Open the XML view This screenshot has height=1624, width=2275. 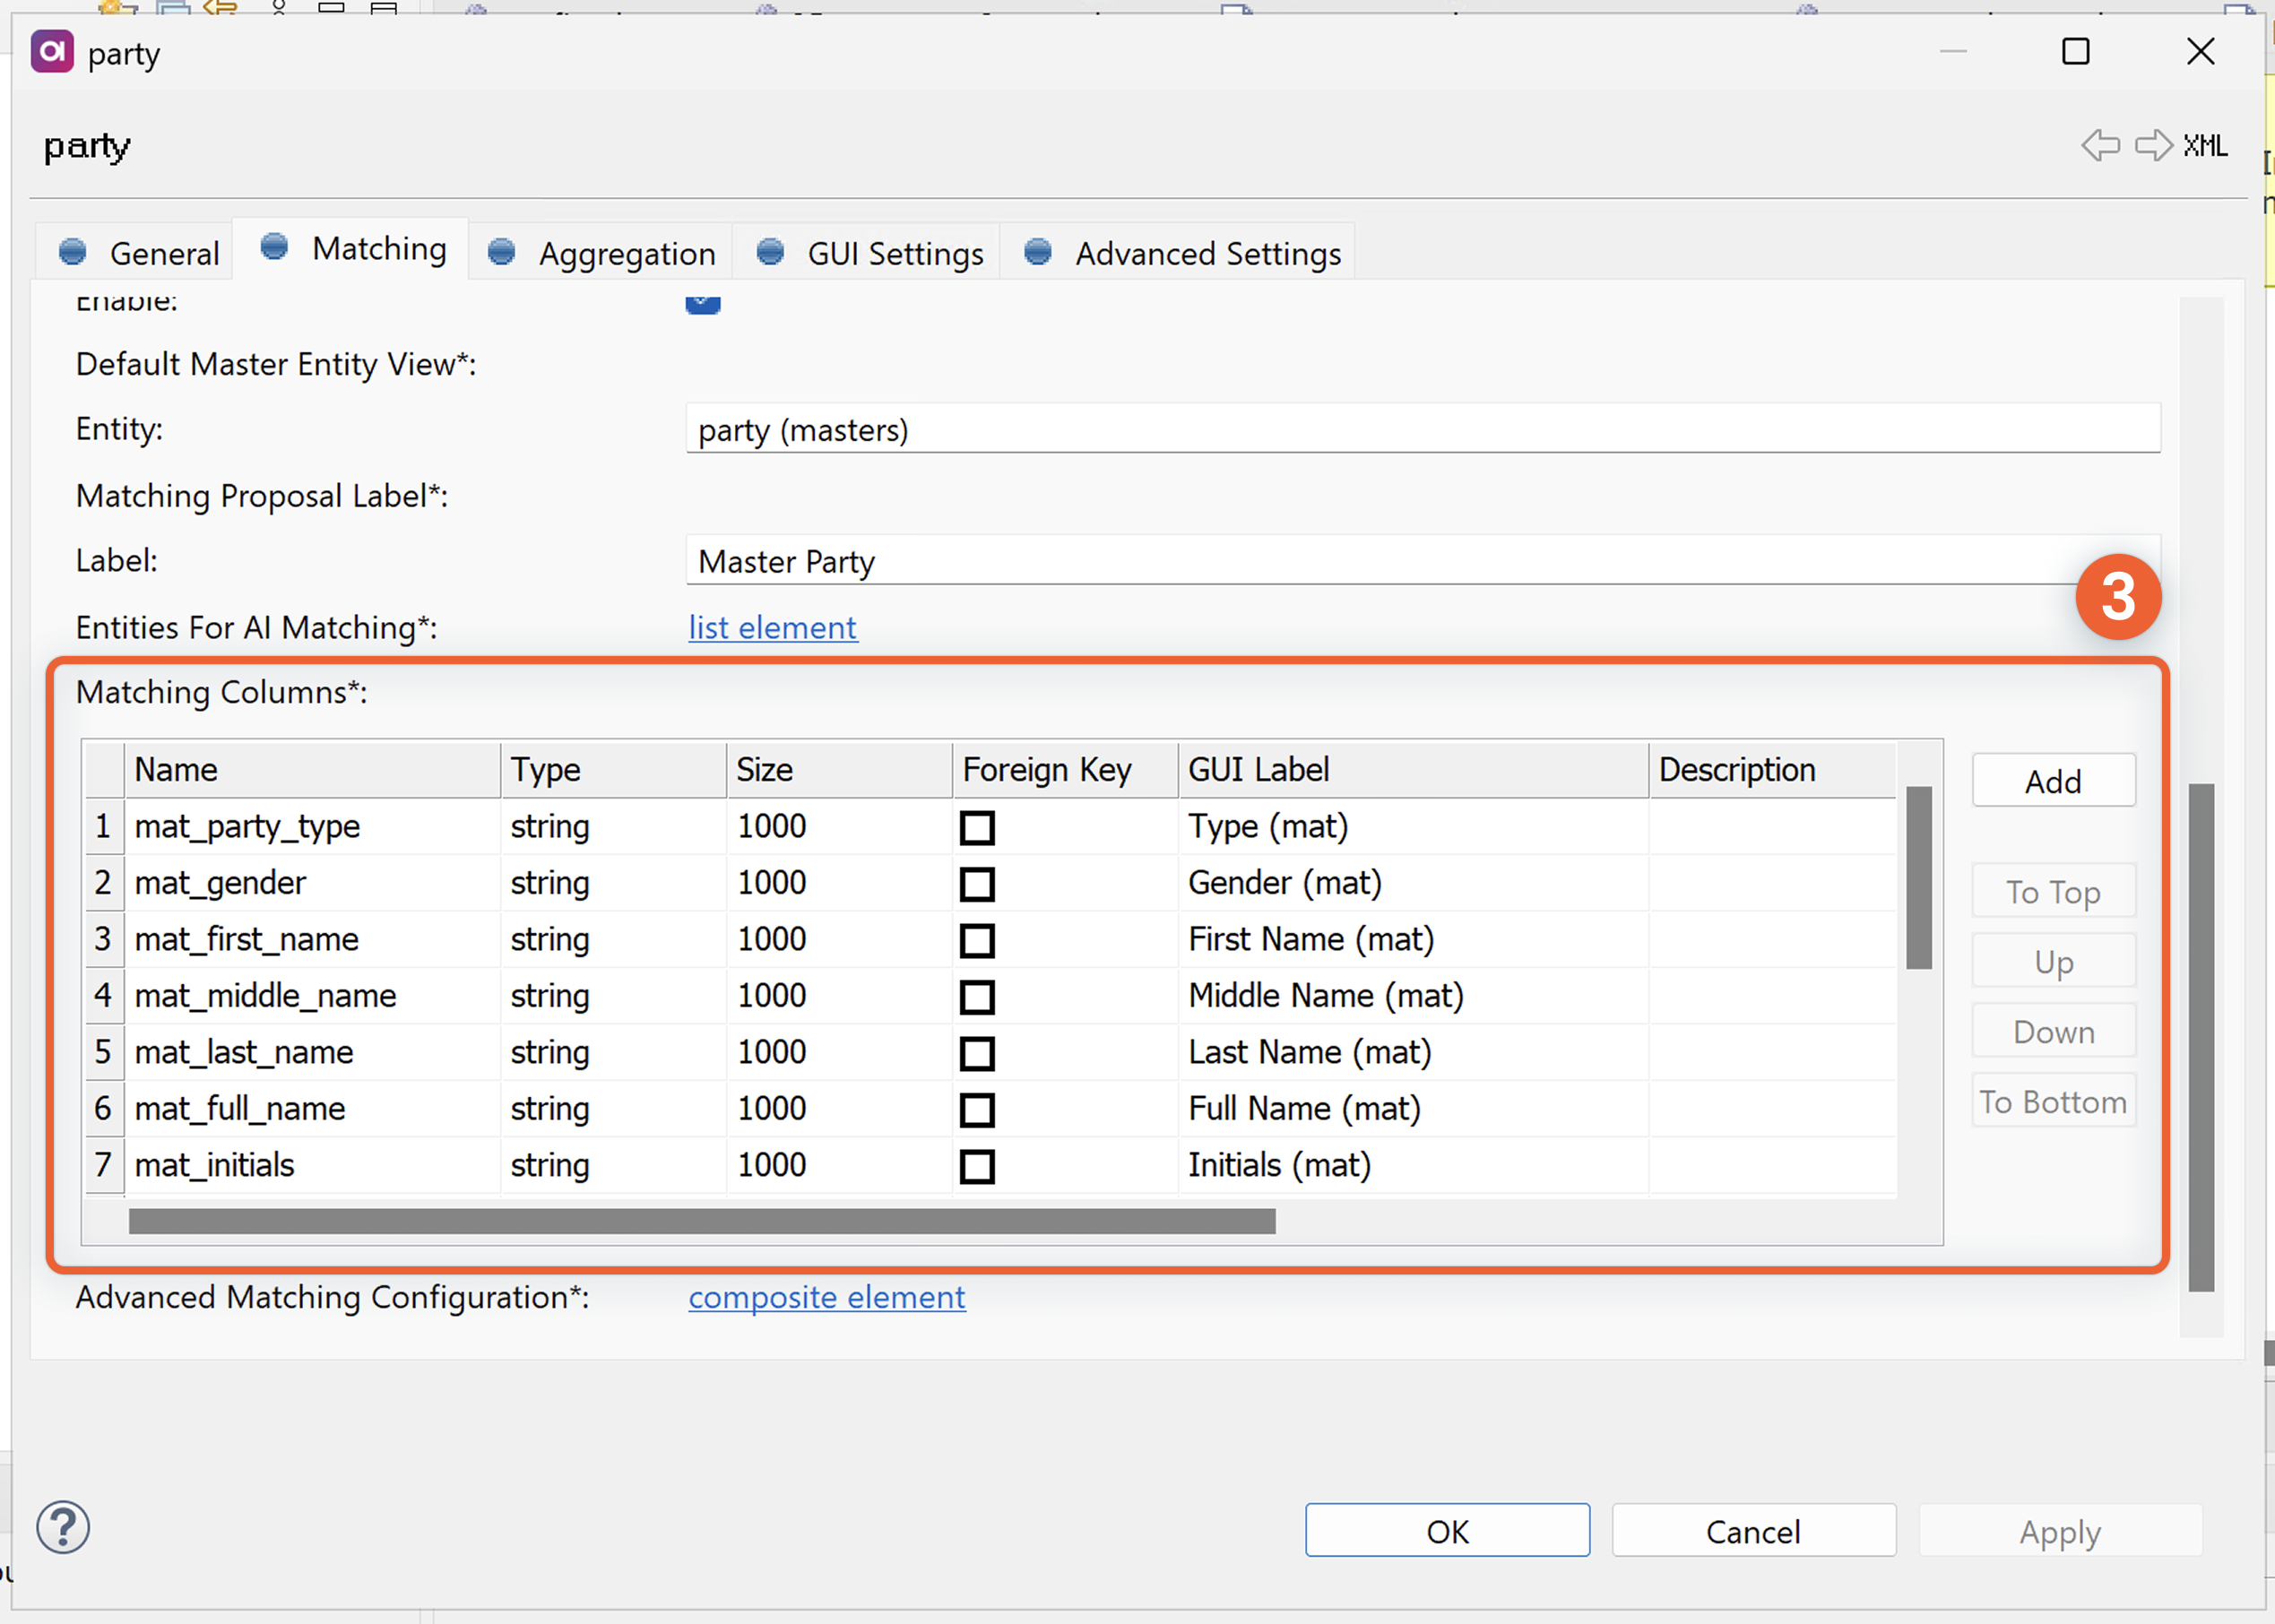click(2205, 146)
